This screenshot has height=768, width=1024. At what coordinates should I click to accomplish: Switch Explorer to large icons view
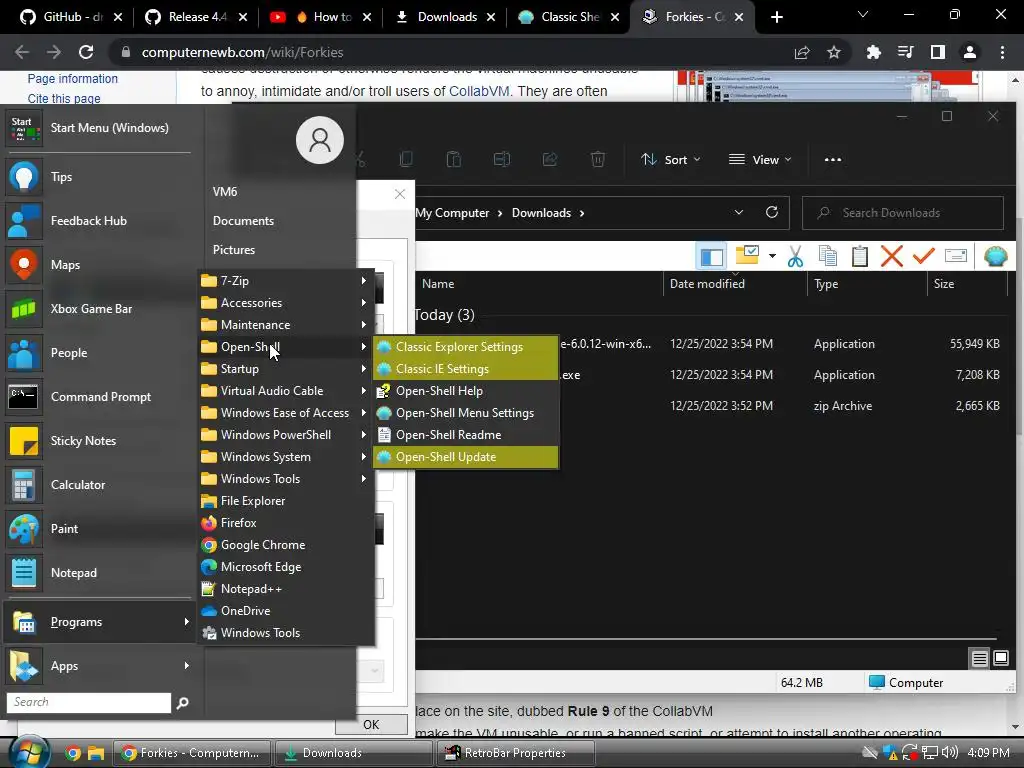point(1000,658)
